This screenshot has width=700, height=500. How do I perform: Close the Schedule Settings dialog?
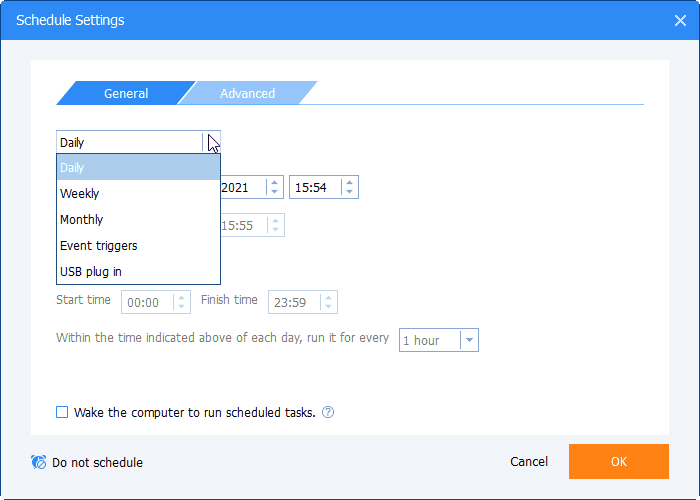pos(681,20)
